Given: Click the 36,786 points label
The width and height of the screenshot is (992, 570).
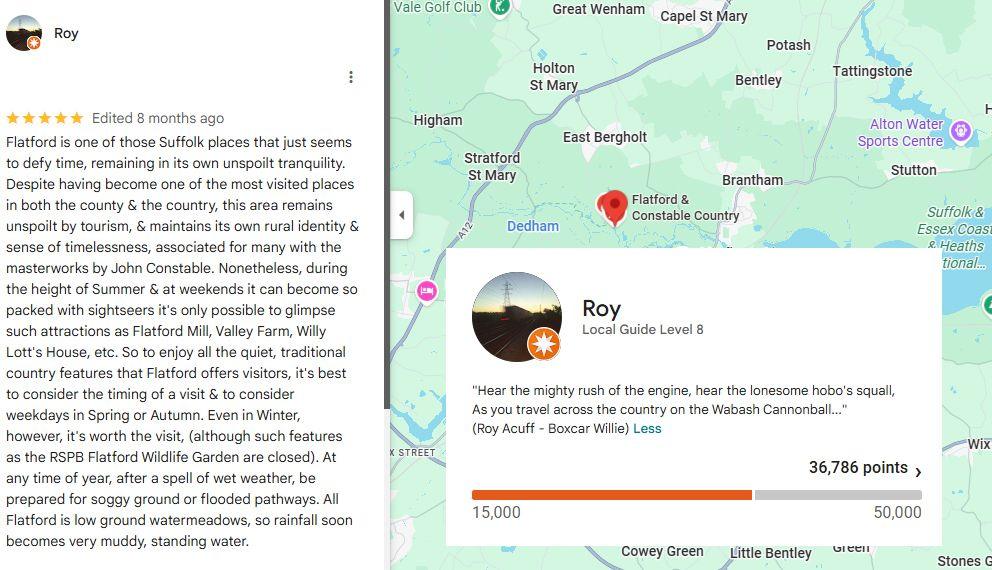Looking at the screenshot, I should point(858,468).
